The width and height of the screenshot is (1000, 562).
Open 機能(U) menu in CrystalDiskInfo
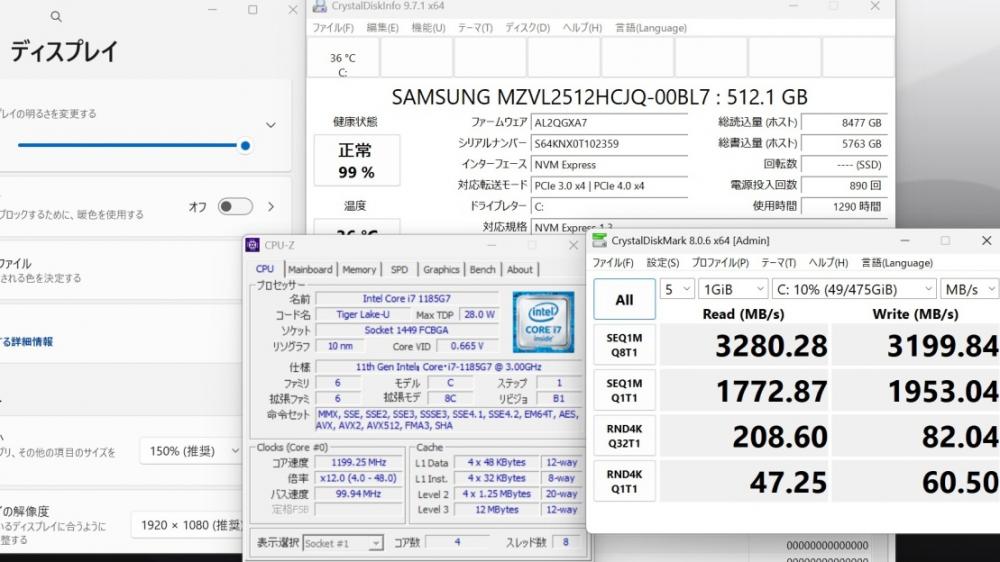[x=429, y=28]
